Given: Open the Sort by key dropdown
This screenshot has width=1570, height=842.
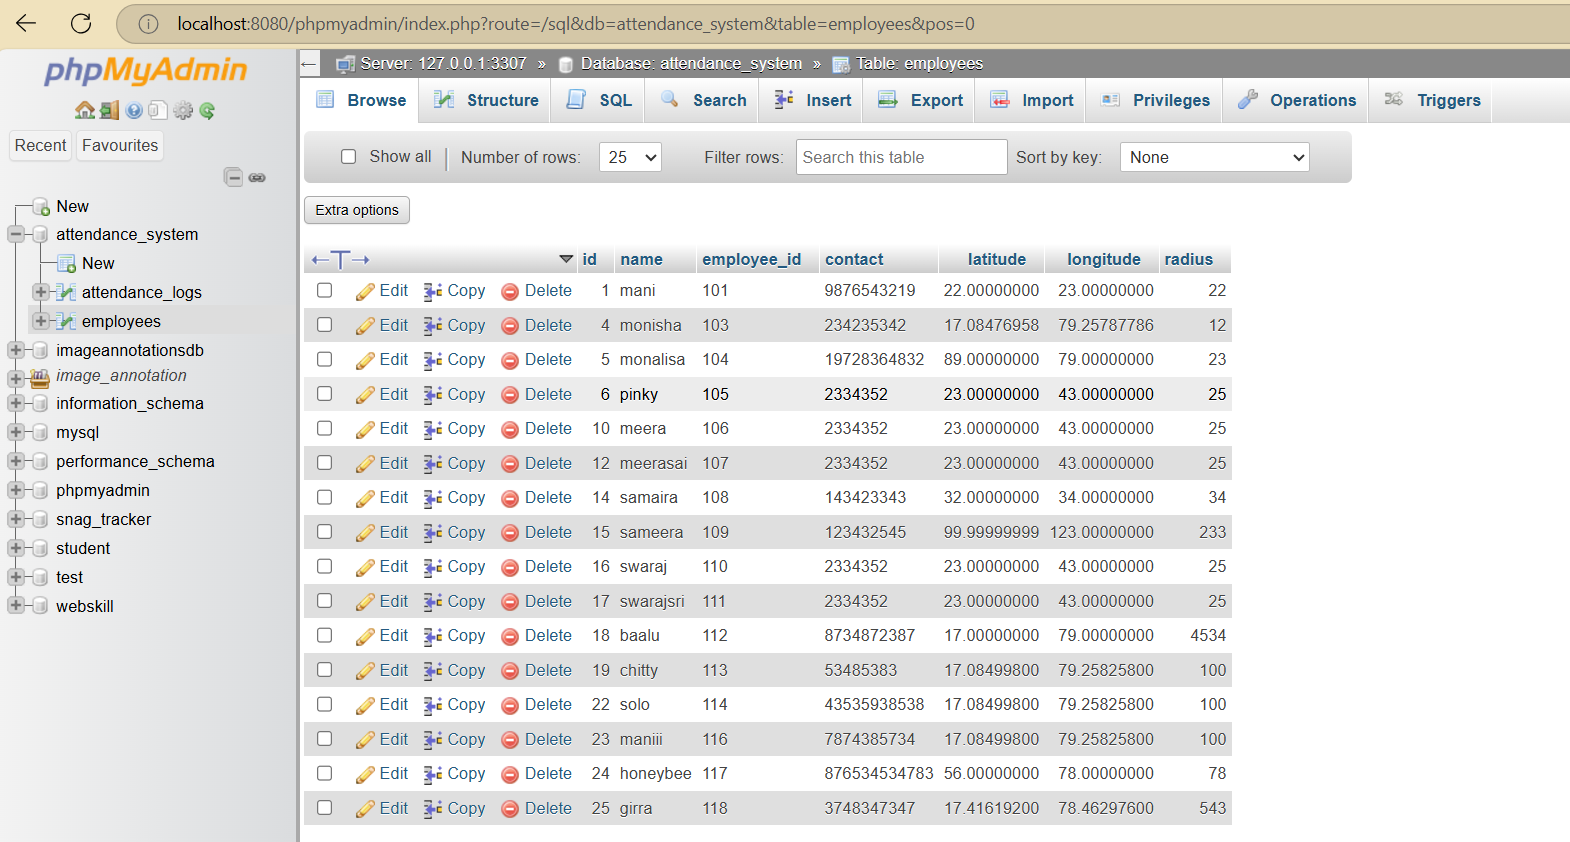Looking at the screenshot, I should point(1215,157).
